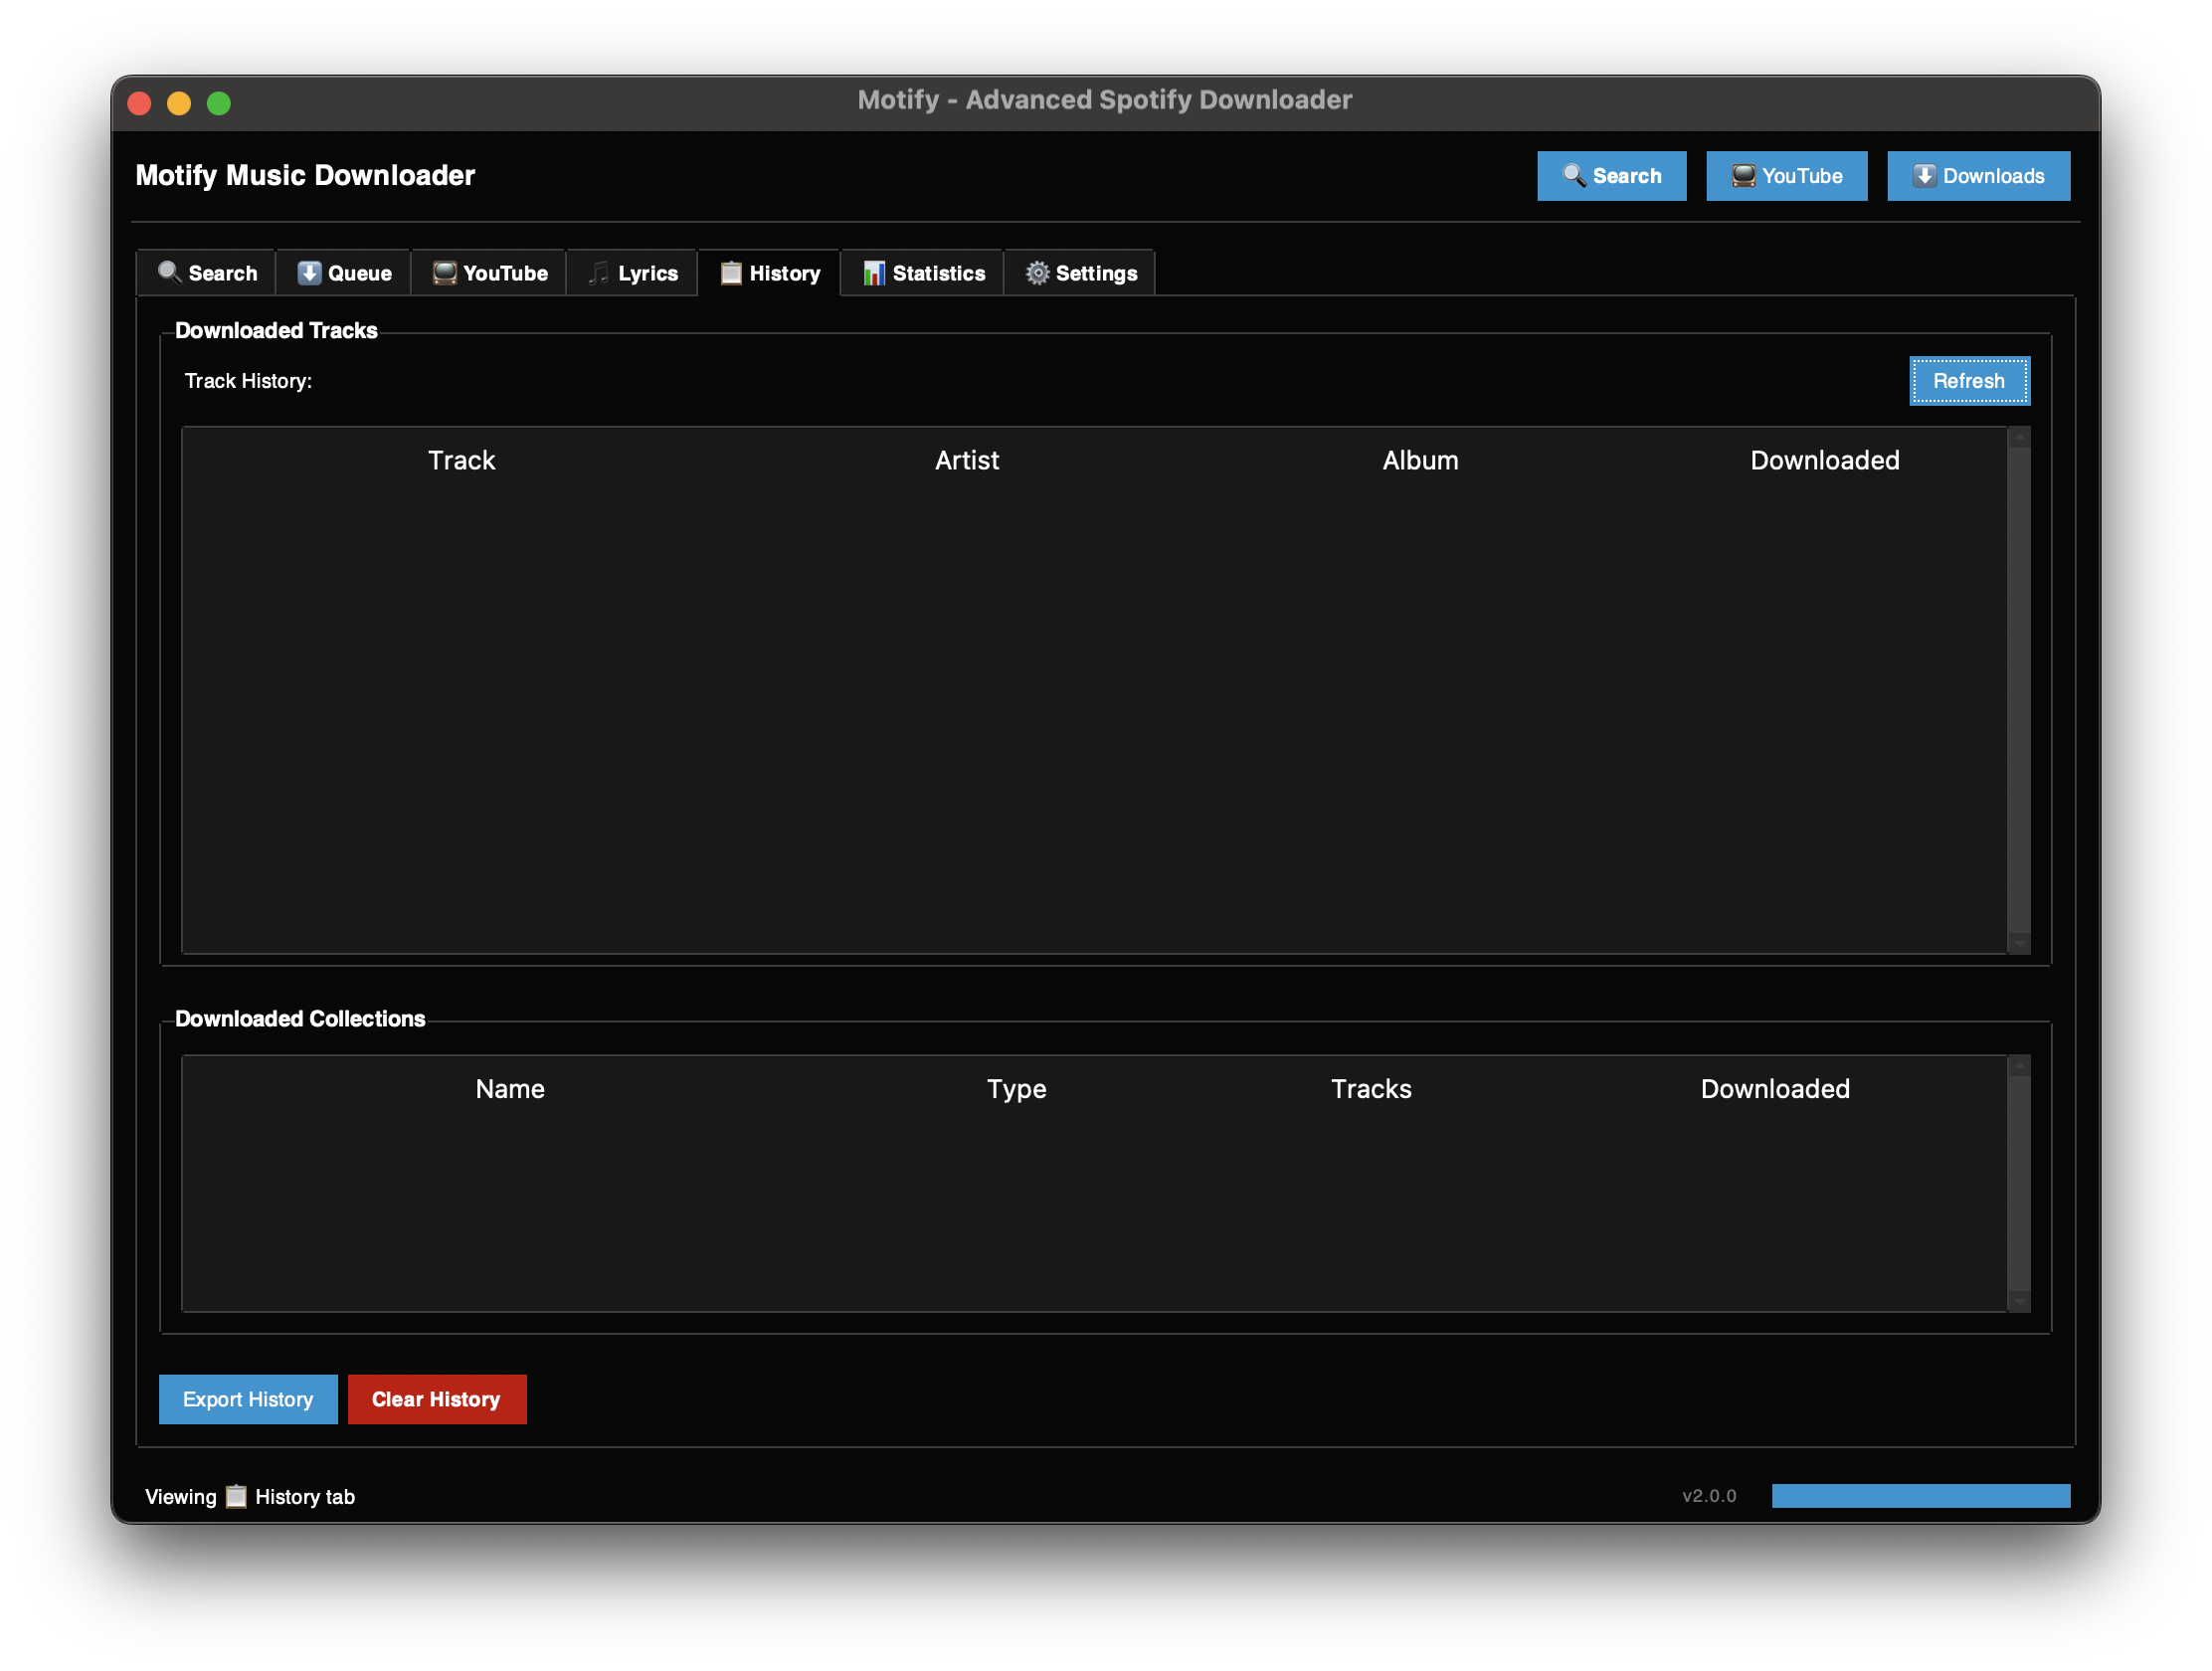This screenshot has height=1671, width=2212.
Task: Switch to the Queue tab
Action: [343, 273]
